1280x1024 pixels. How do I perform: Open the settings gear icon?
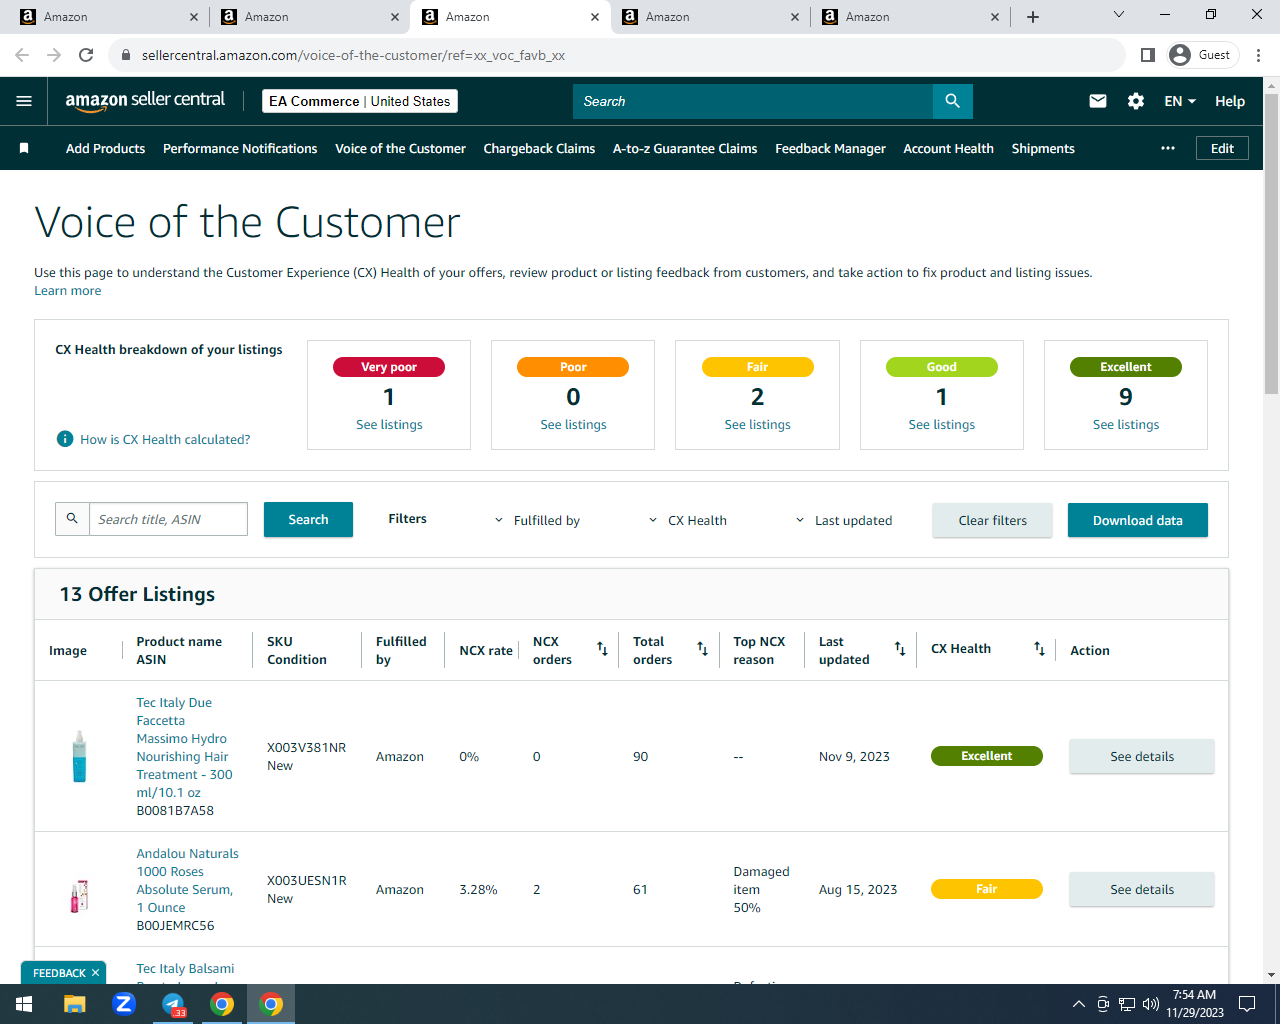(x=1136, y=101)
